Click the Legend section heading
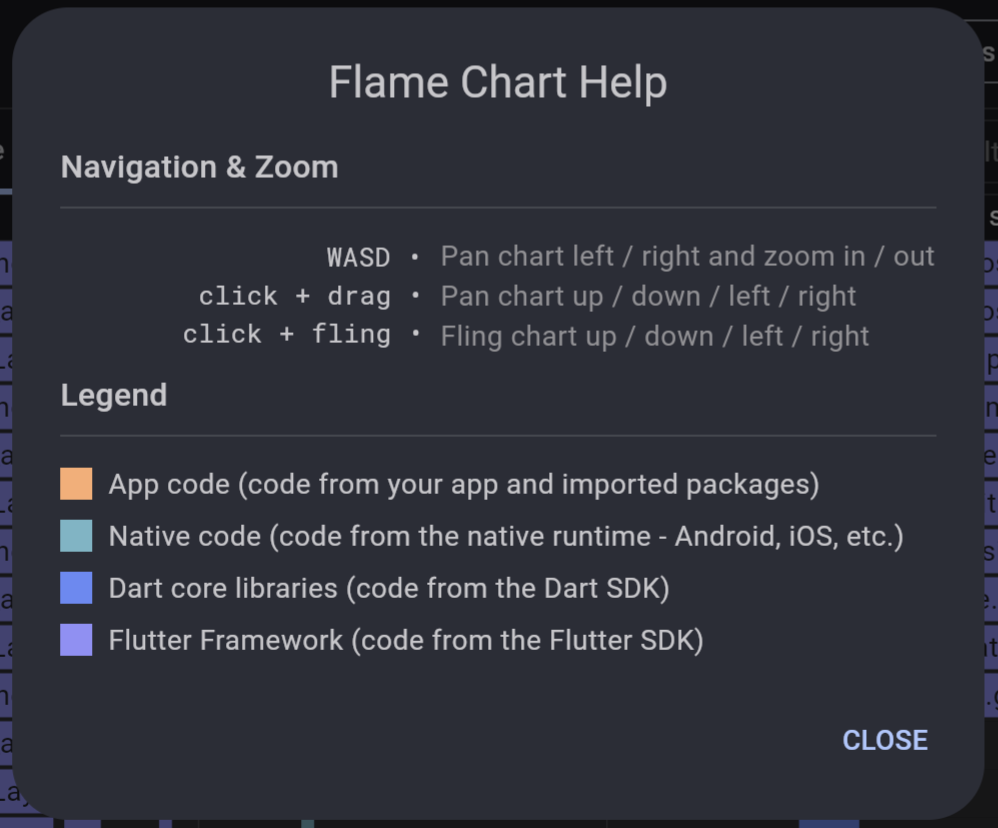 tap(113, 395)
